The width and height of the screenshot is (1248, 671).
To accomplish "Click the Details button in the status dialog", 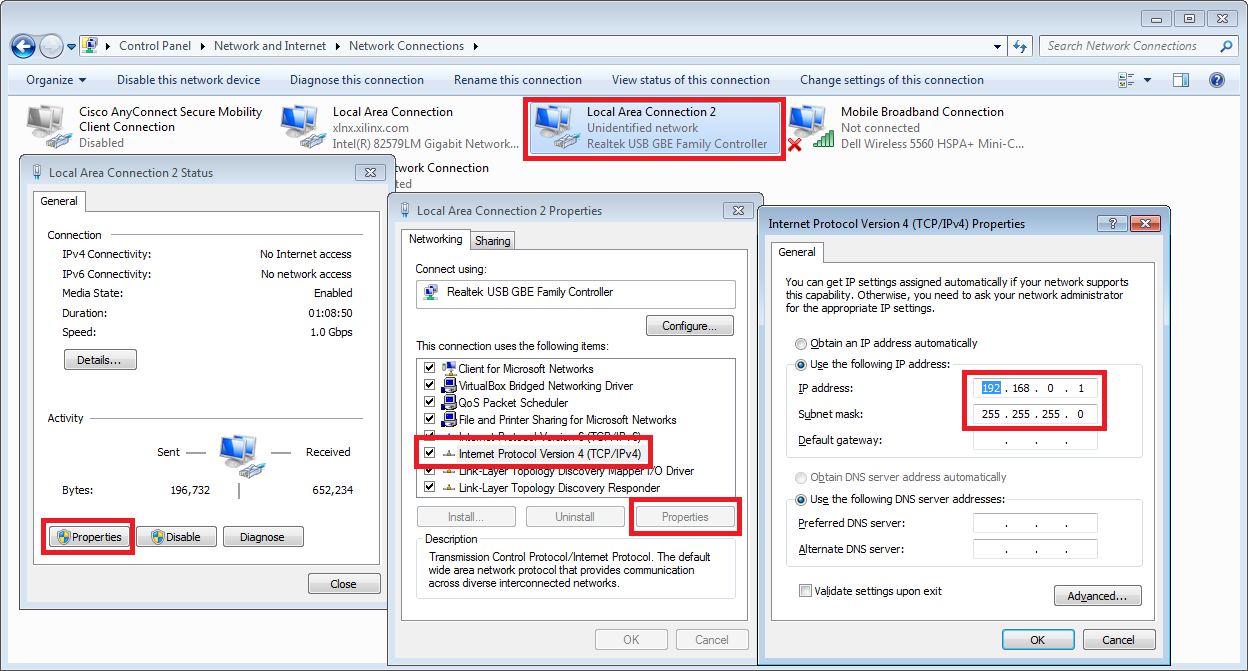I will pos(100,359).
